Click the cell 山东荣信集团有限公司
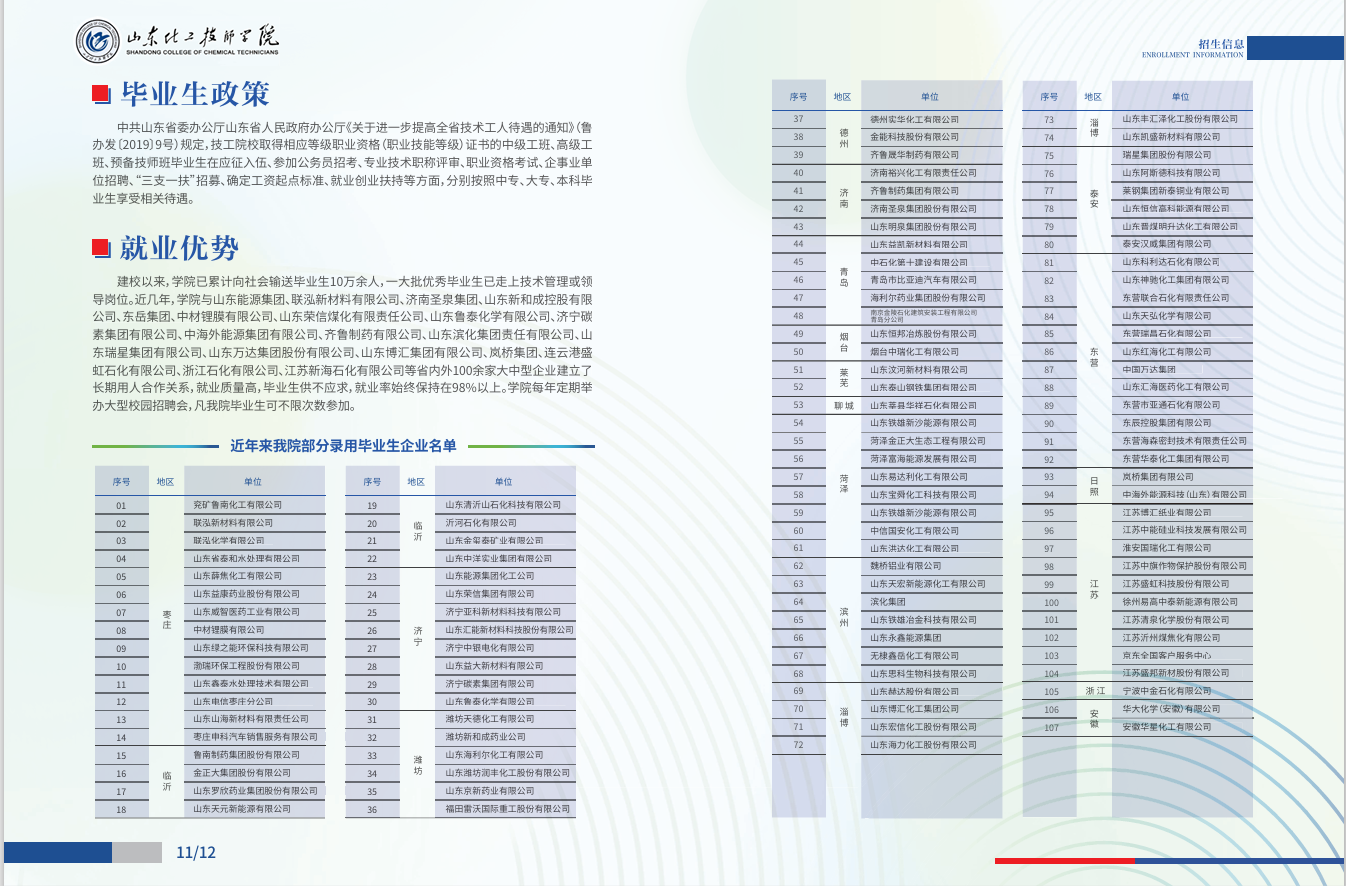1346x886 pixels. tap(489, 594)
